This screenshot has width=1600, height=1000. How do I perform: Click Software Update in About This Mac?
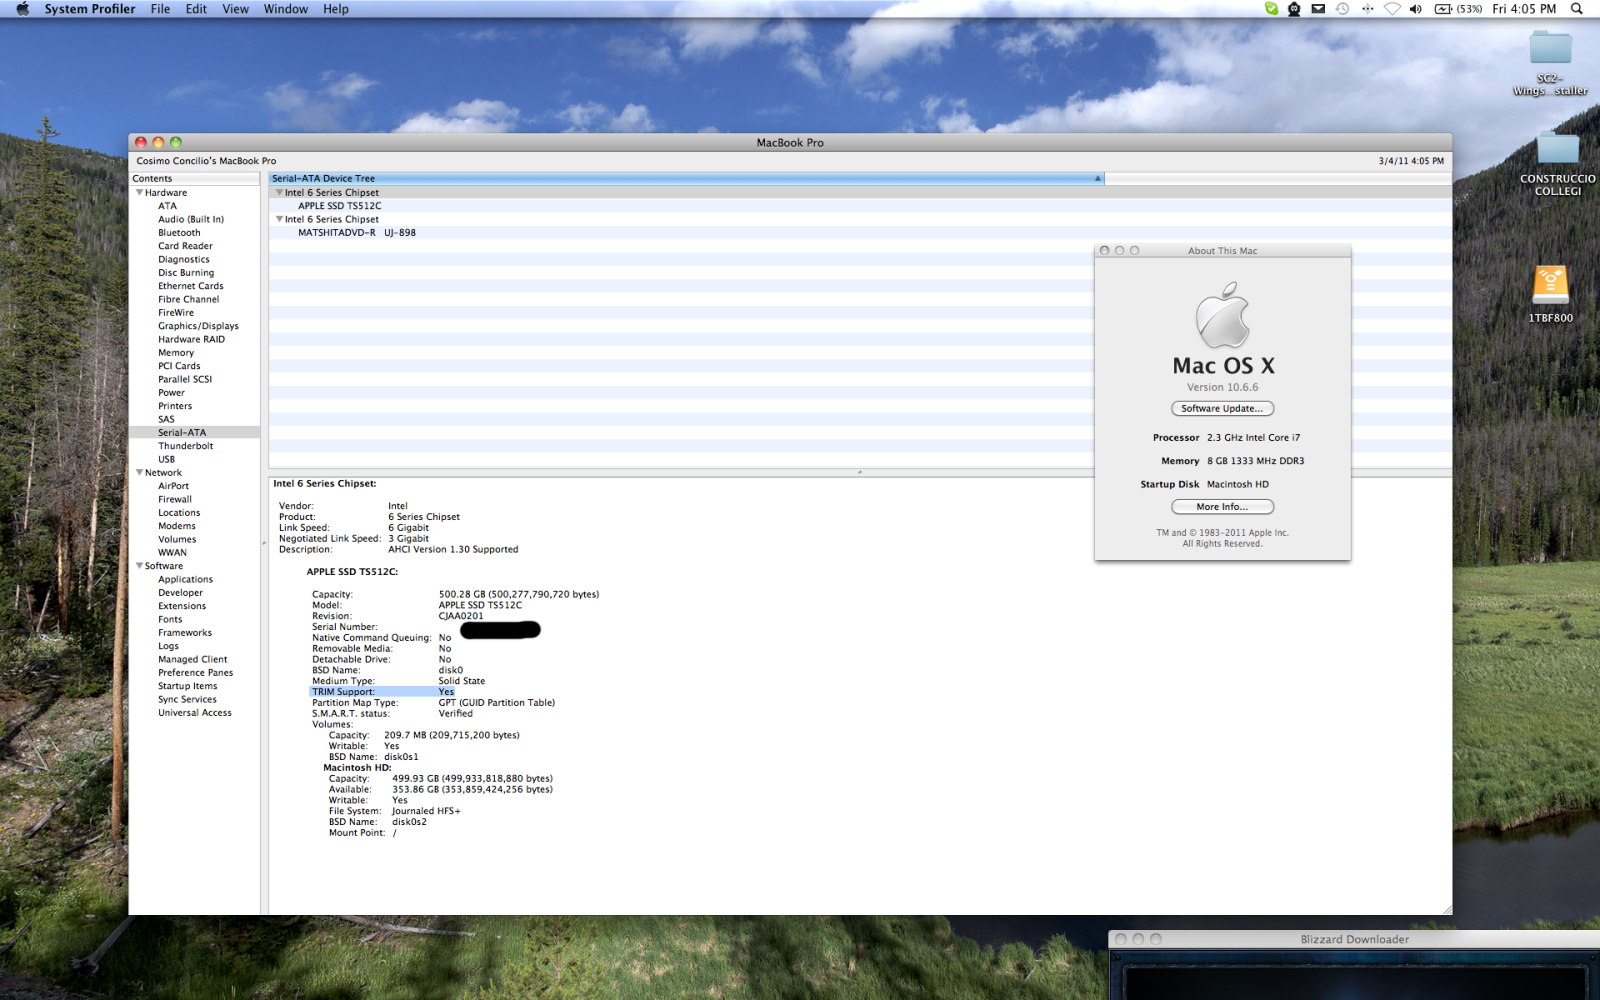coord(1222,408)
